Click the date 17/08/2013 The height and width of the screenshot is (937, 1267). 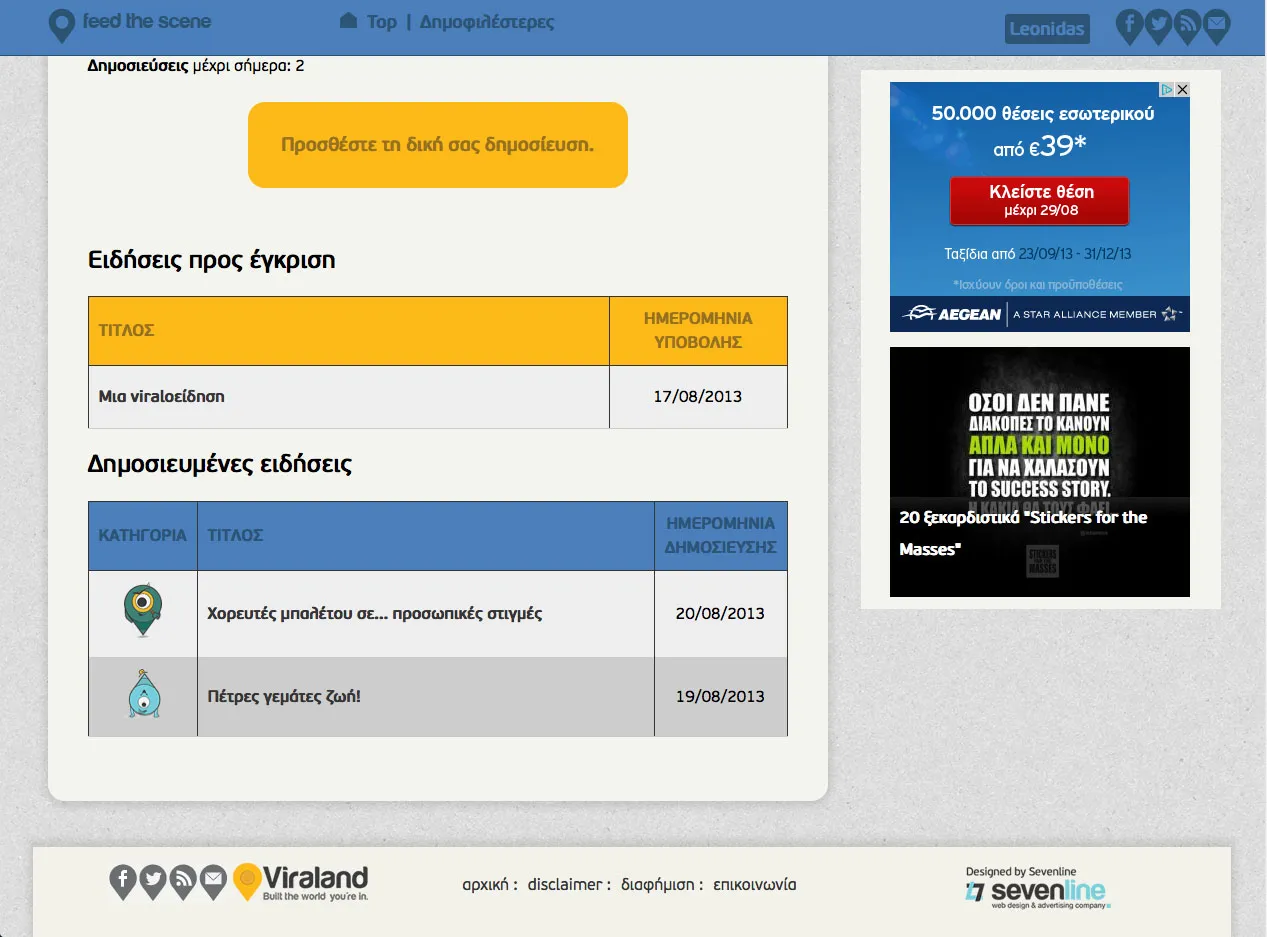coord(698,396)
